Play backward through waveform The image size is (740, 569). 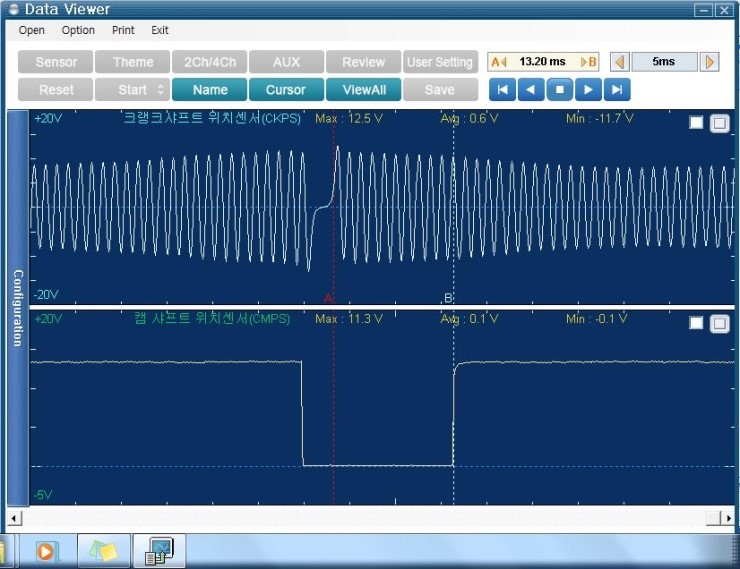coord(531,90)
